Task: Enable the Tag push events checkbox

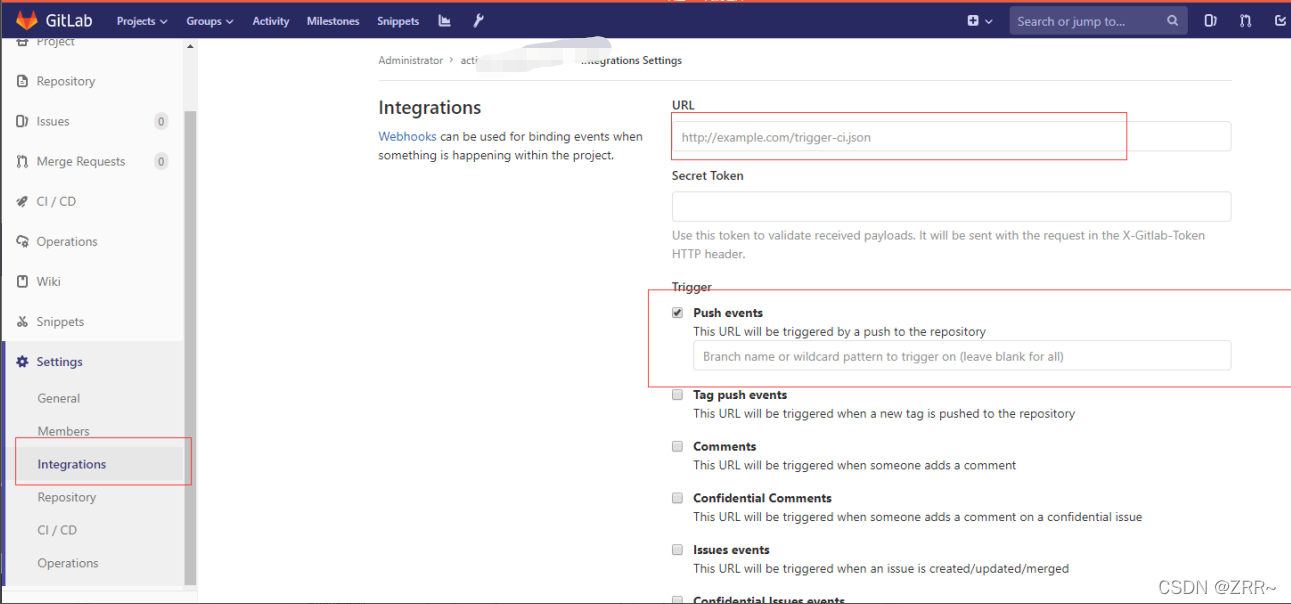Action: [678, 395]
